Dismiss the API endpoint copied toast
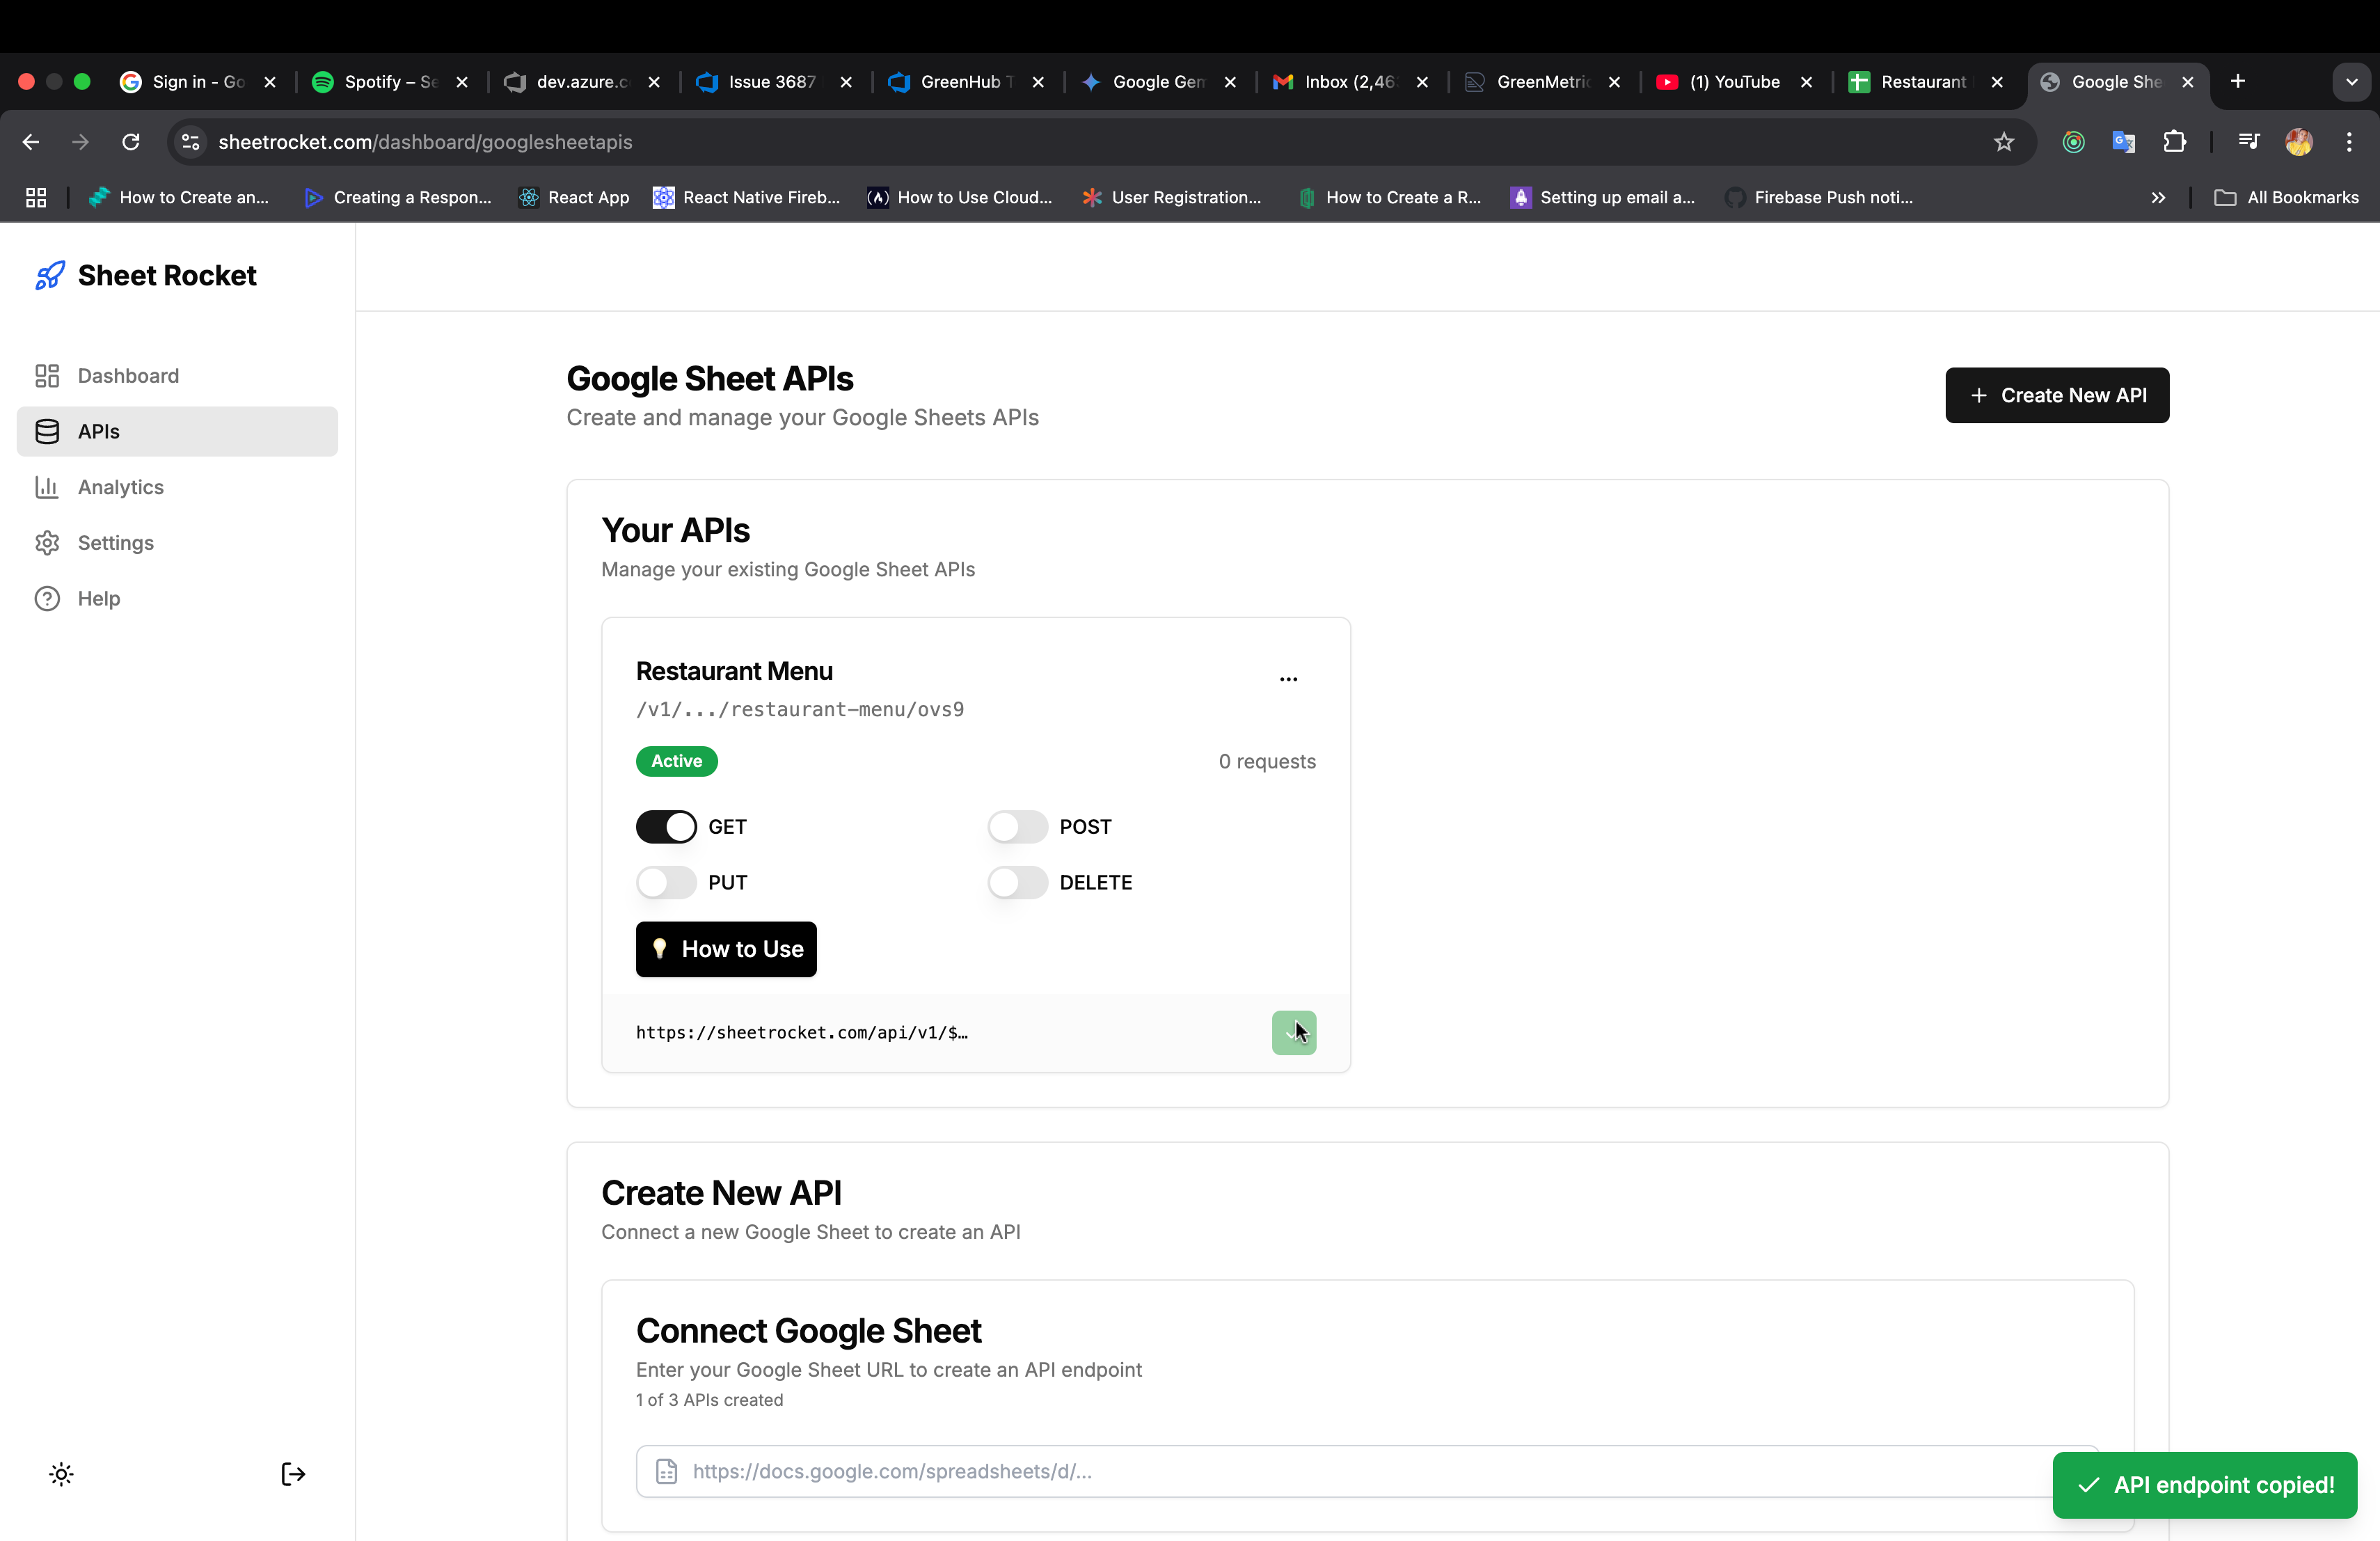Screen dimensions: 2380x1541 click(2204, 1485)
